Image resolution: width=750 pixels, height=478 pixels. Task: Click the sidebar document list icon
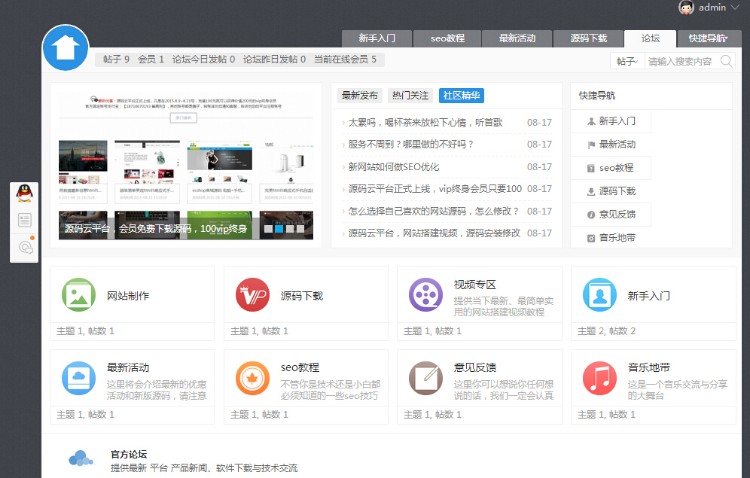24,220
